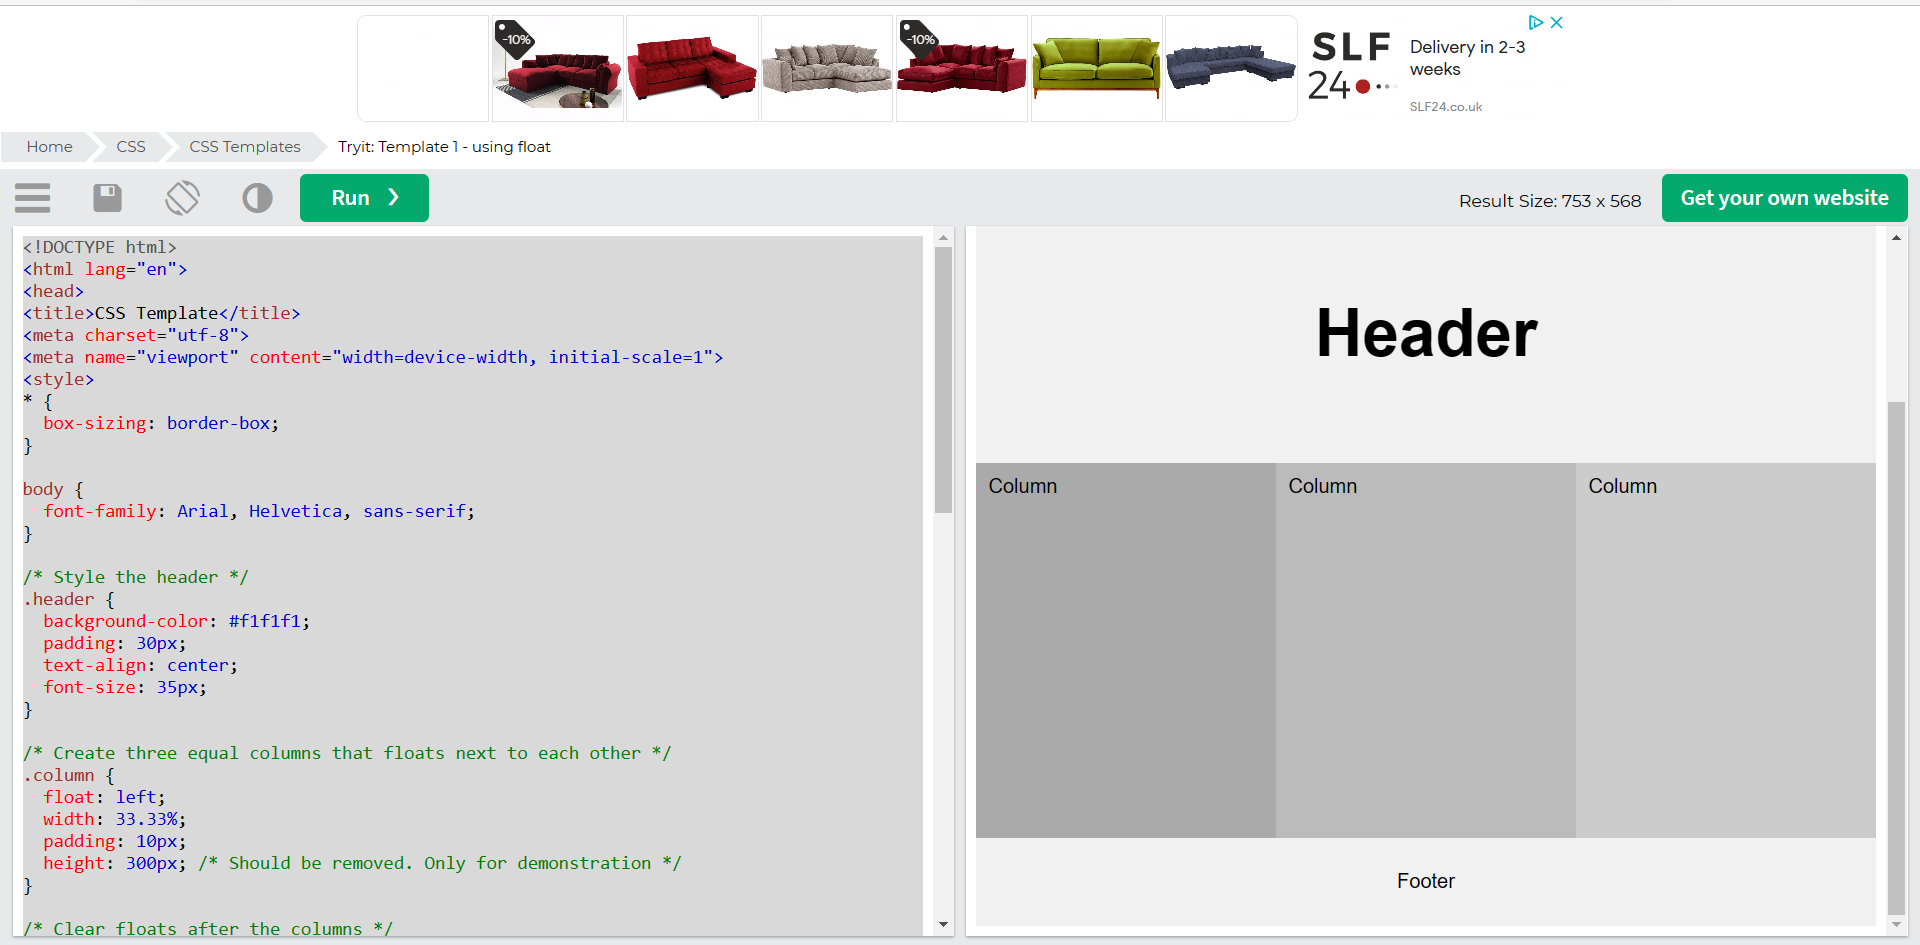
Task: Open the AdChoices triangle icon
Action: [x=1535, y=22]
